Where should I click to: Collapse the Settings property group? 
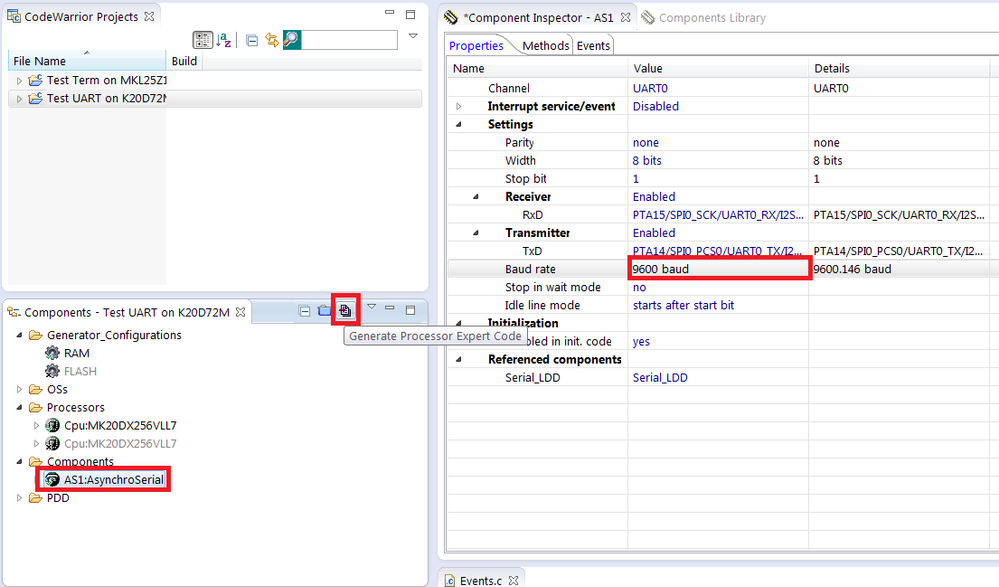coord(459,124)
